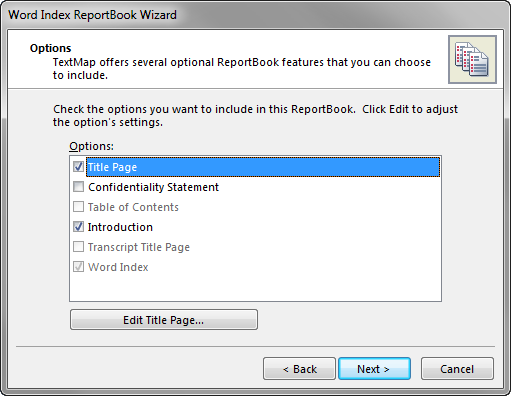Select the Title Page list row
511x396 pixels.
263,167
